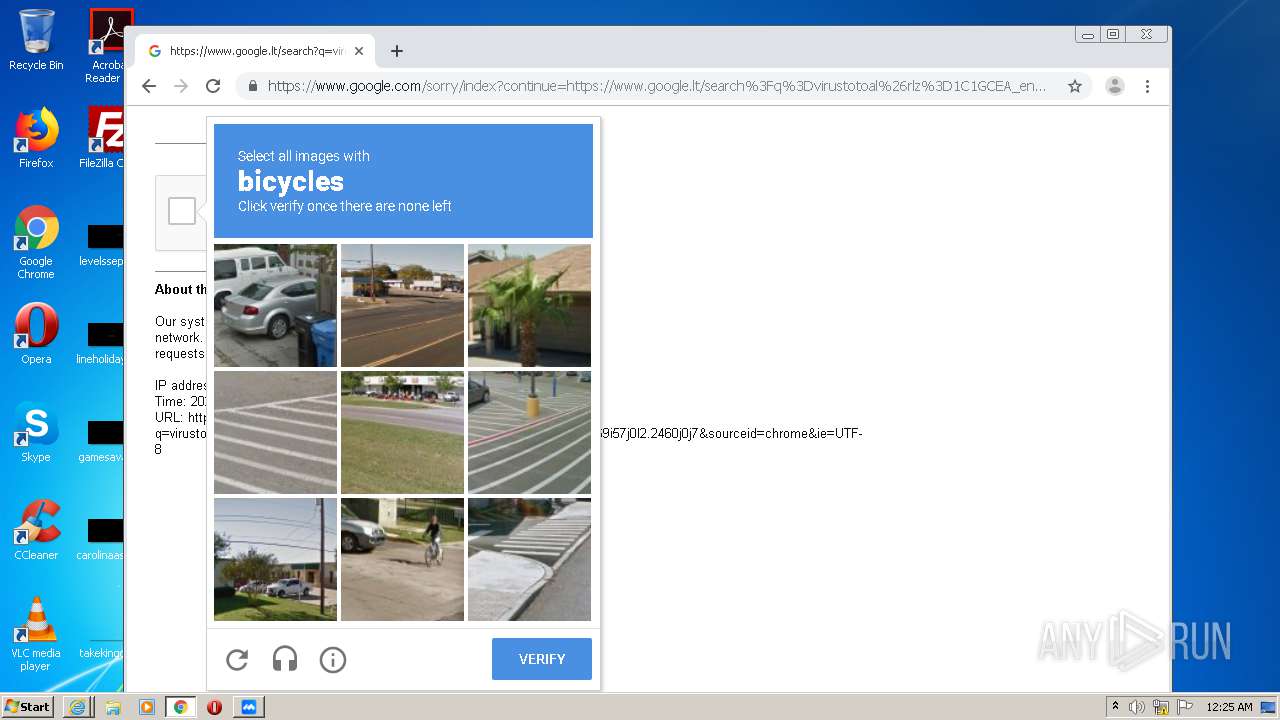Open the volume speaker tray icon
1280x720 pixels.
[1137, 707]
